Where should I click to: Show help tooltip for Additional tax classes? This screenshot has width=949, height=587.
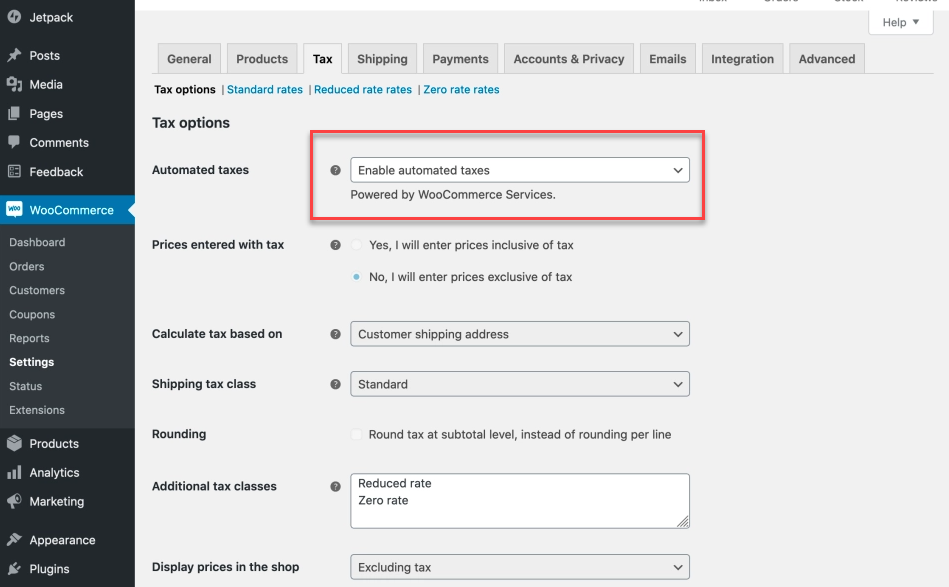335,487
